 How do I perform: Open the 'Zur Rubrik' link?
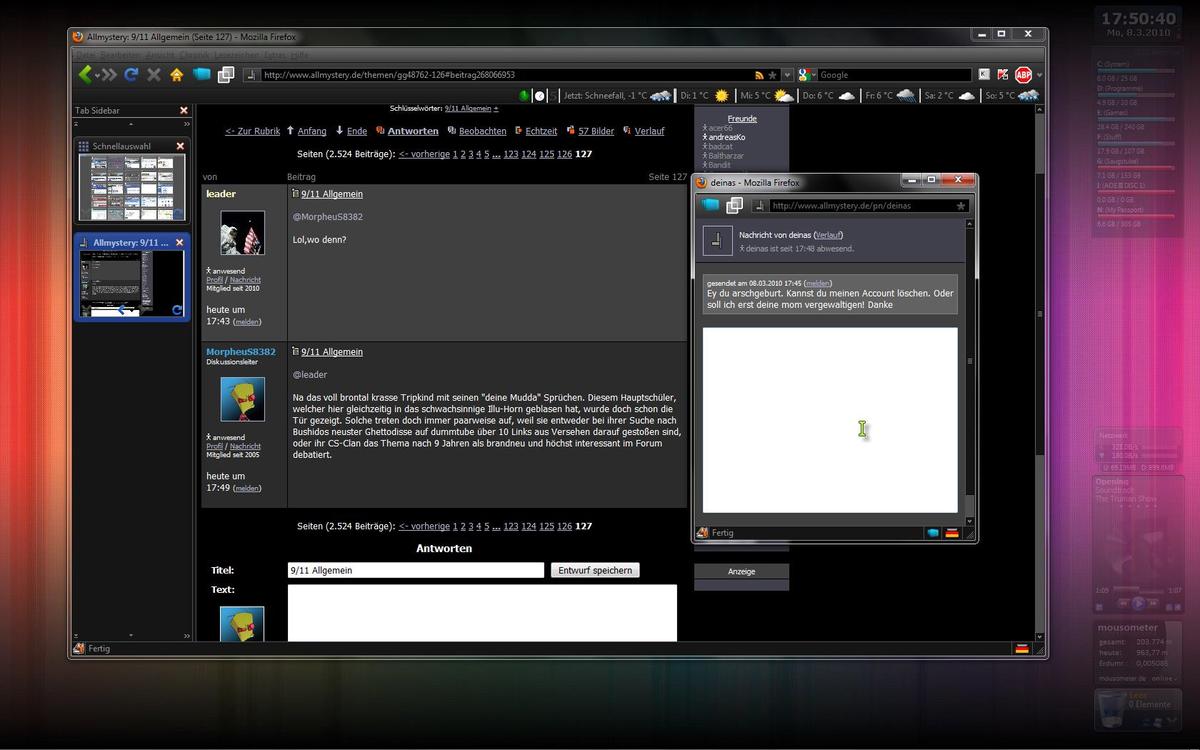[x=252, y=131]
